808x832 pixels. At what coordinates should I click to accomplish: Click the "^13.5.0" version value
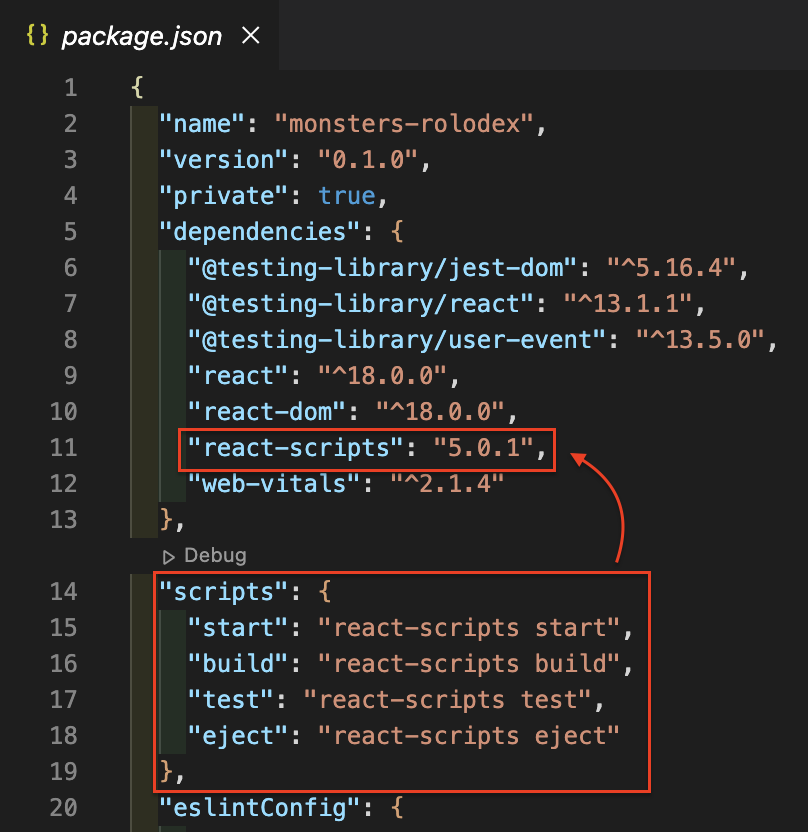(x=700, y=340)
